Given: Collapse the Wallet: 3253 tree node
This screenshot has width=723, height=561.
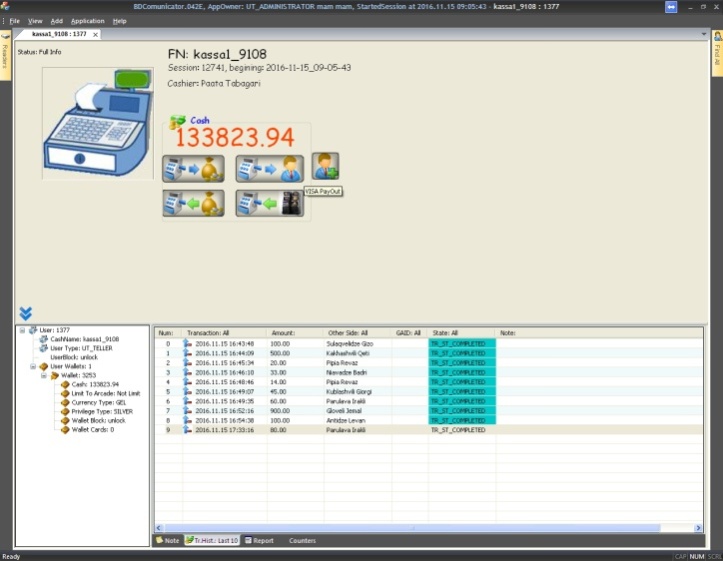Looking at the screenshot, I should click(x=44, y=375).
